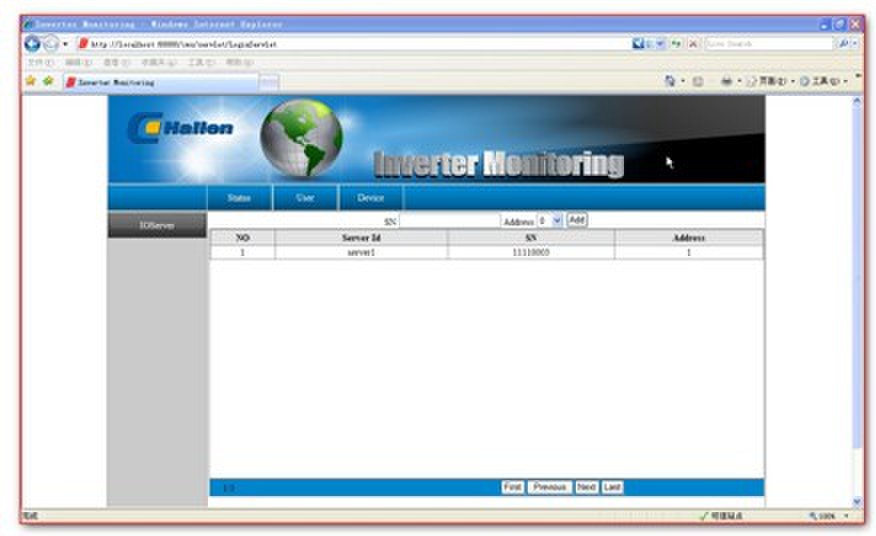Click the Feeds icon in command bar
This screenshot has width=876, height=536.
click(x=698, y=82)
